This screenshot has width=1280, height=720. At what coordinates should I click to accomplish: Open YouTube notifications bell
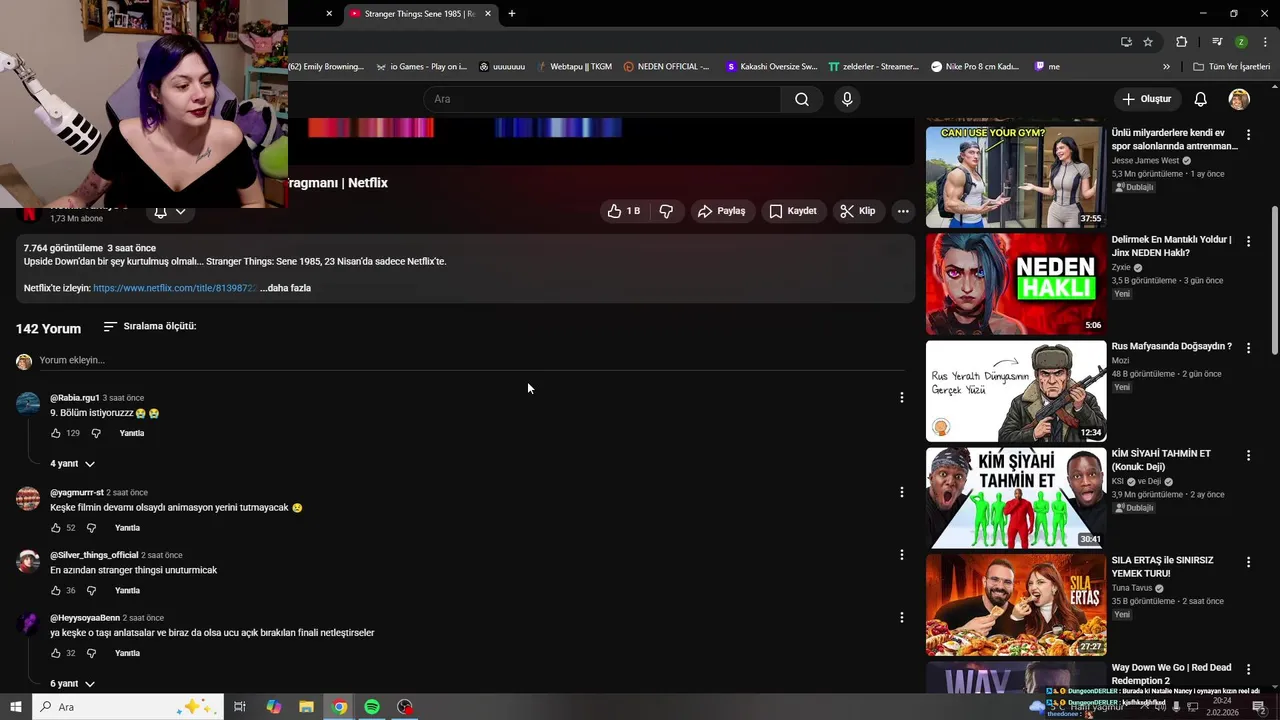[x=1200, y=99]
